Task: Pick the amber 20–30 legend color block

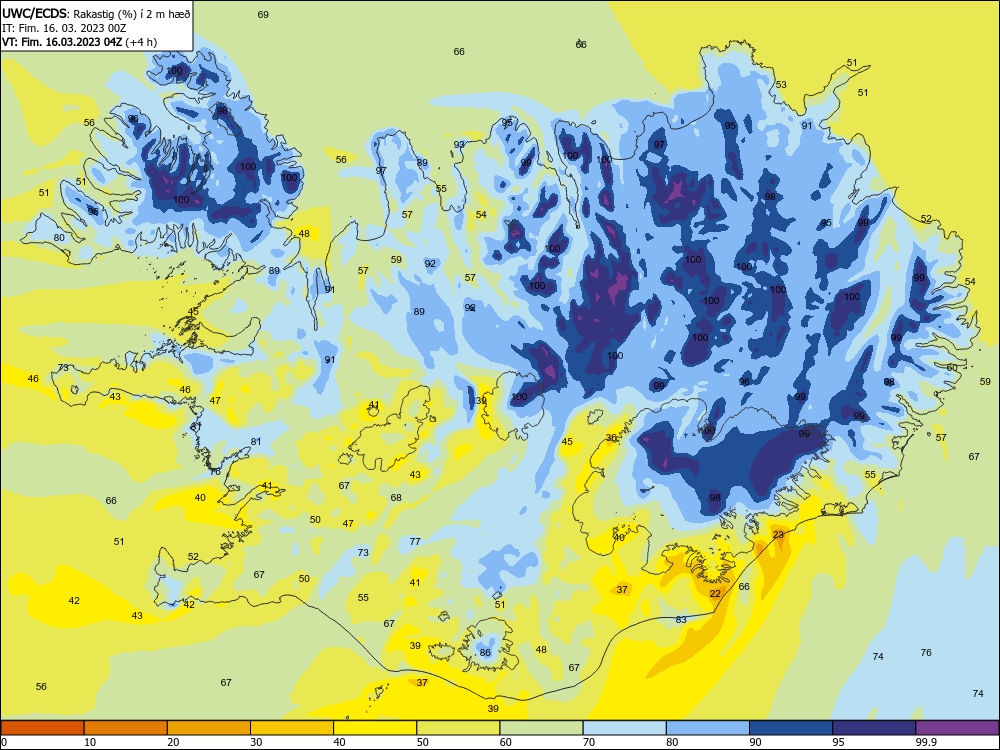Action: pyautogui.click(x=209, y=728)
